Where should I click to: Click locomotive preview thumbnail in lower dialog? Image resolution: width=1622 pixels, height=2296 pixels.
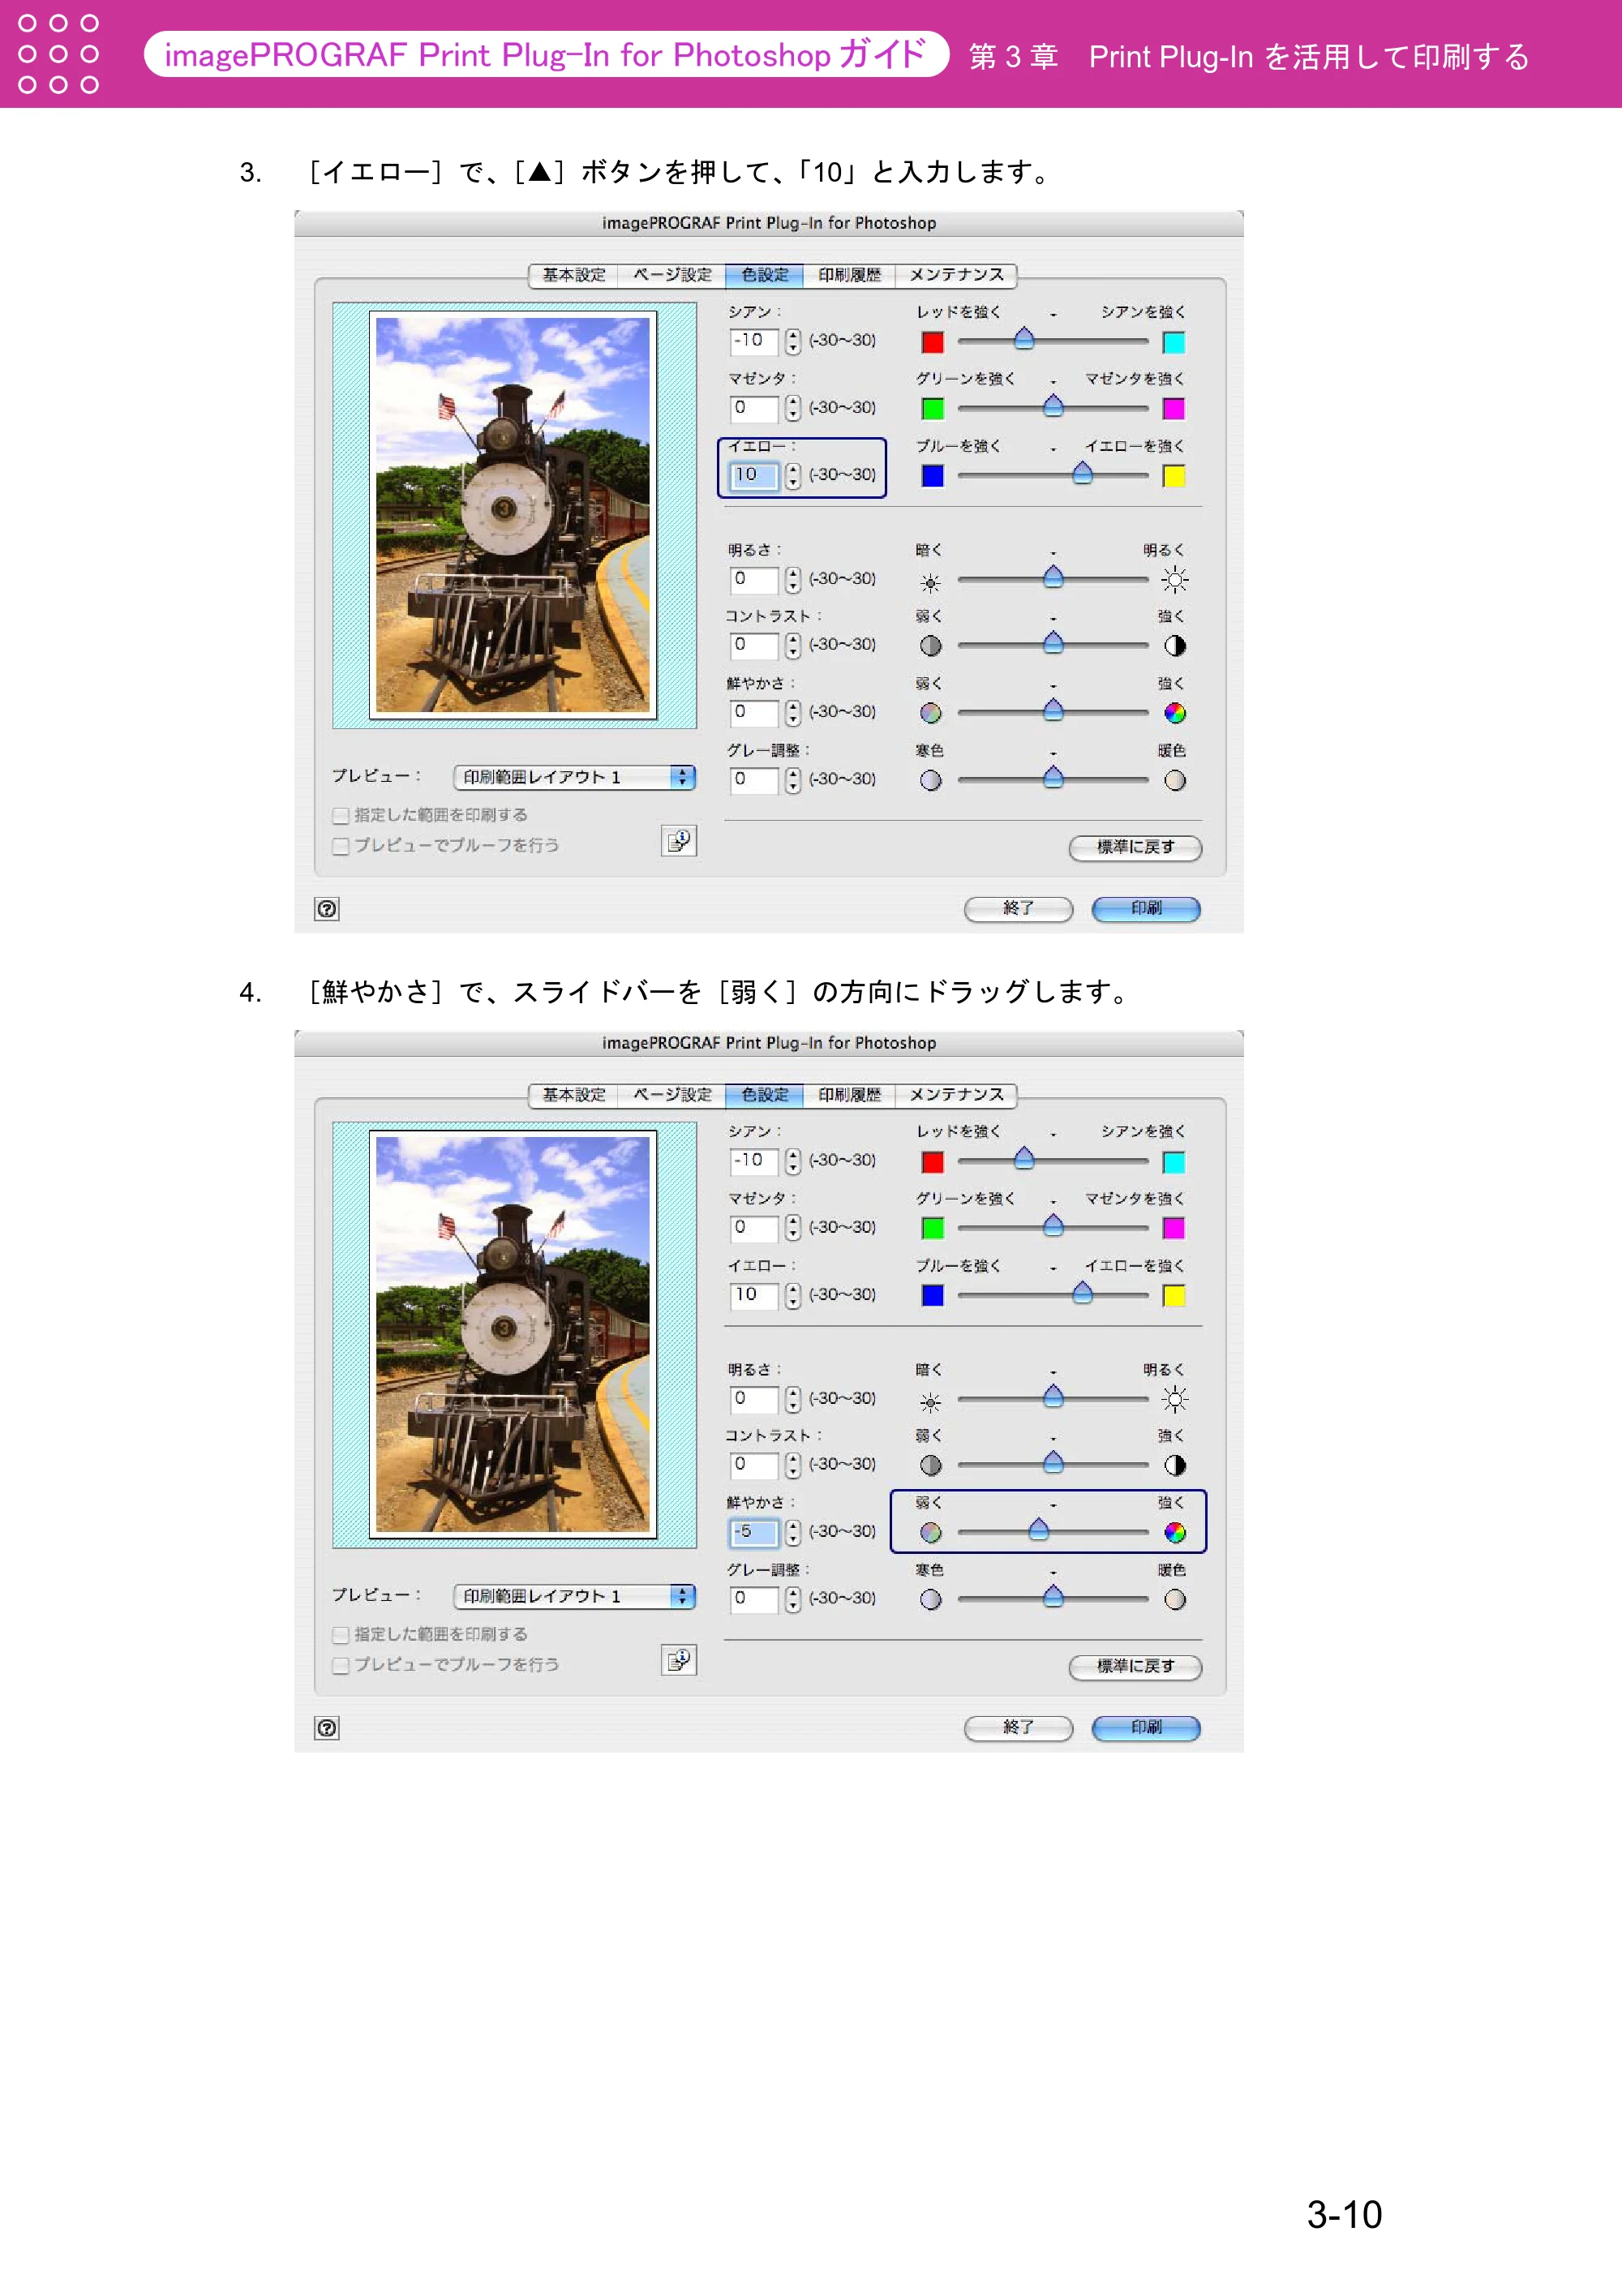pos(513,1334)
